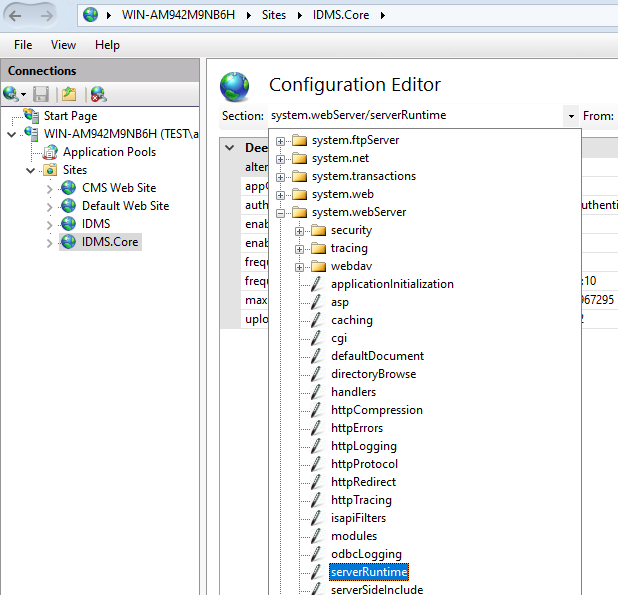The height and width of the screenshot is (595, 618).
Task: Click the system.web folder icon
Action: [x=300, y=194]
